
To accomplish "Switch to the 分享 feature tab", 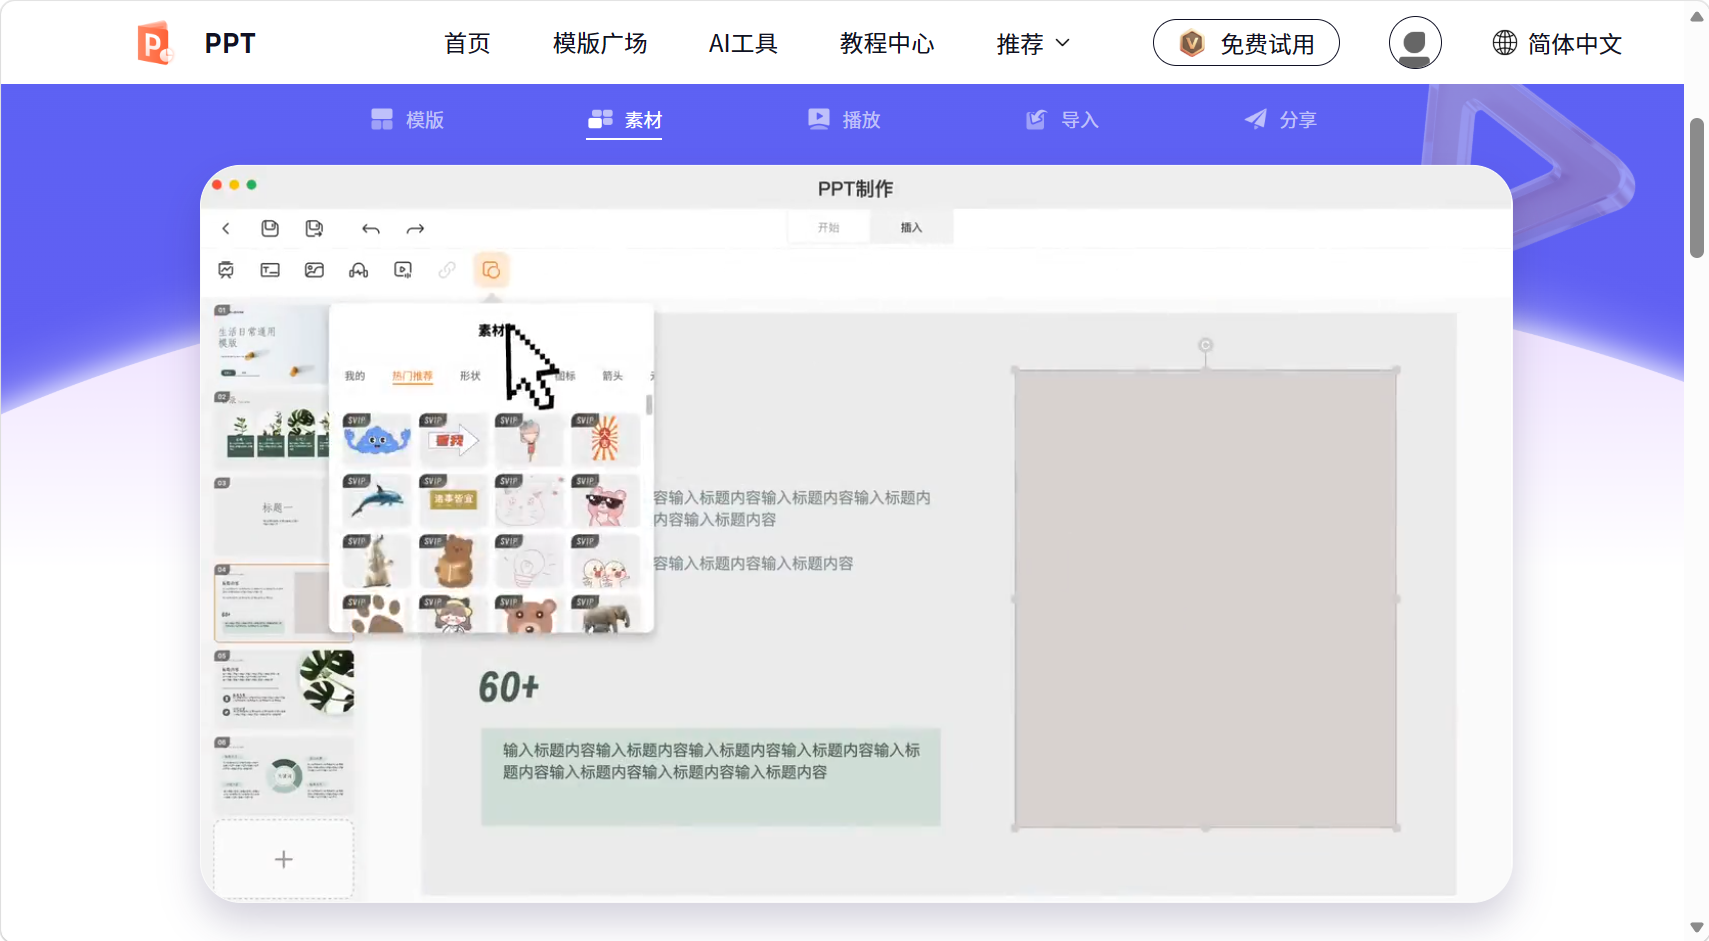I will 1280,120.
